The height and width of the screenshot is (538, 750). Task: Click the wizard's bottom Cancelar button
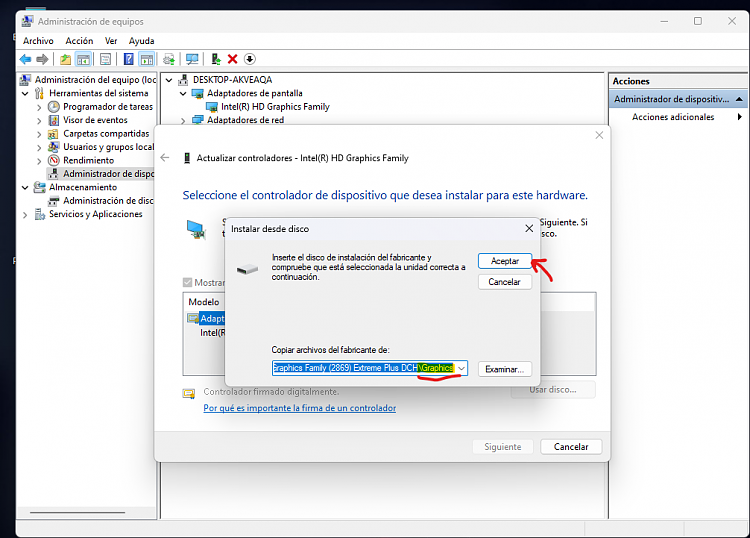click(571, 447)
